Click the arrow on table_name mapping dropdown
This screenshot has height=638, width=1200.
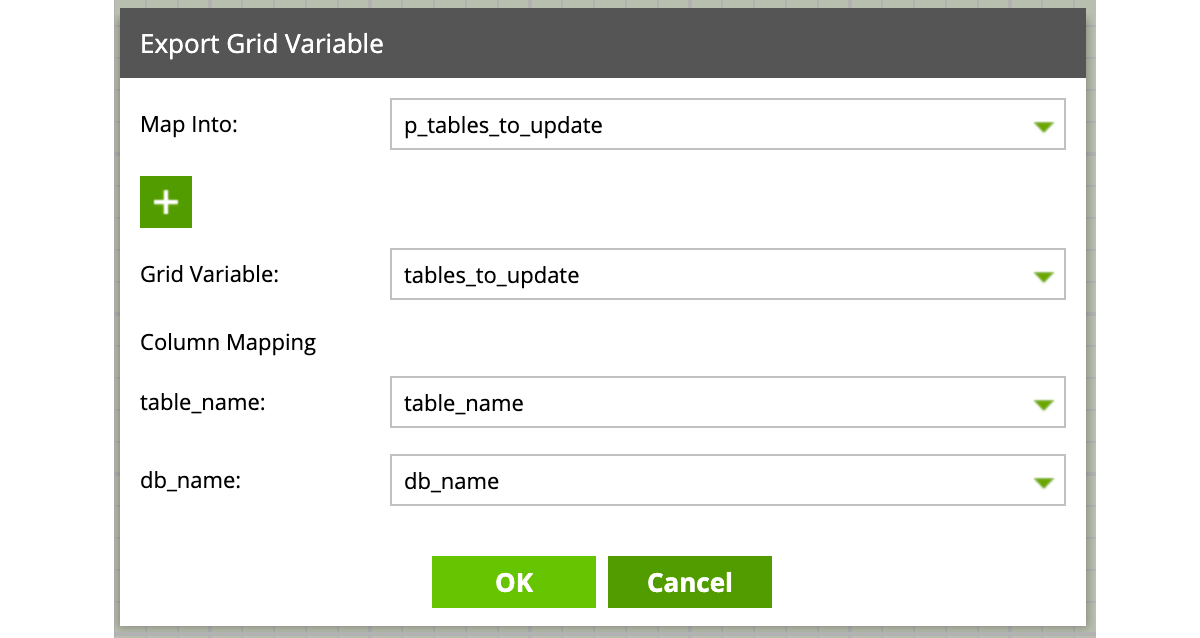(x=1043, y=404)
